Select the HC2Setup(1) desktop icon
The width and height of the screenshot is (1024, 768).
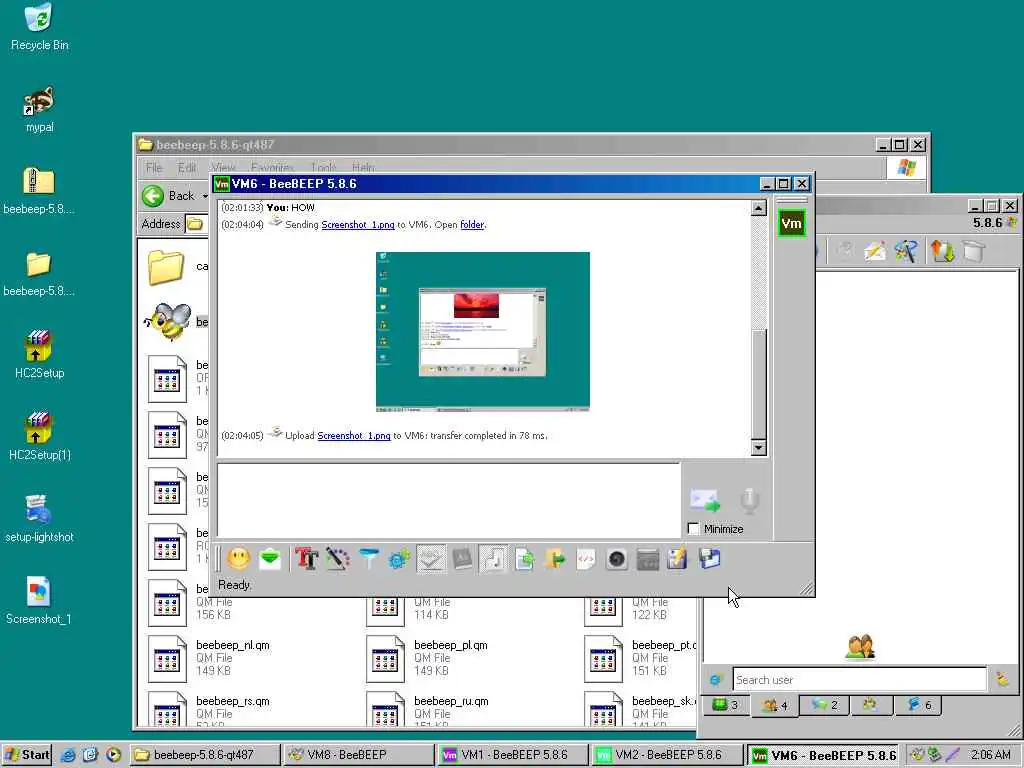point(39,437)
